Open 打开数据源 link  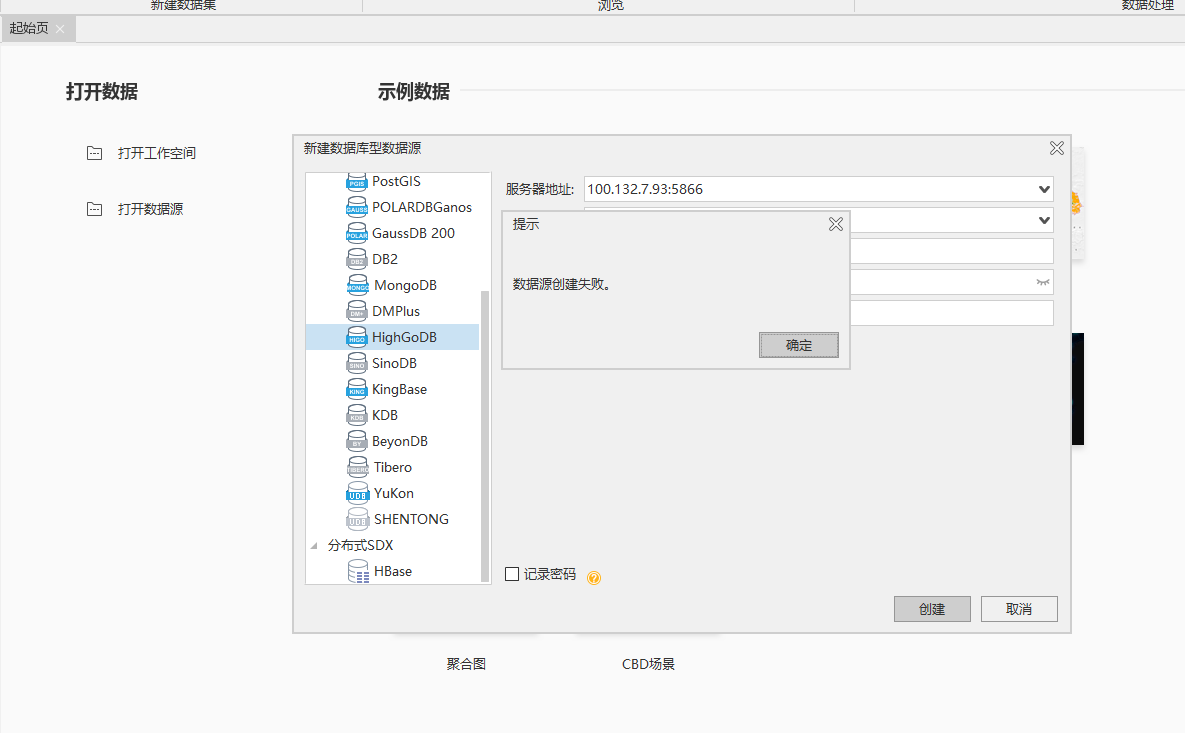pos(150,209)
